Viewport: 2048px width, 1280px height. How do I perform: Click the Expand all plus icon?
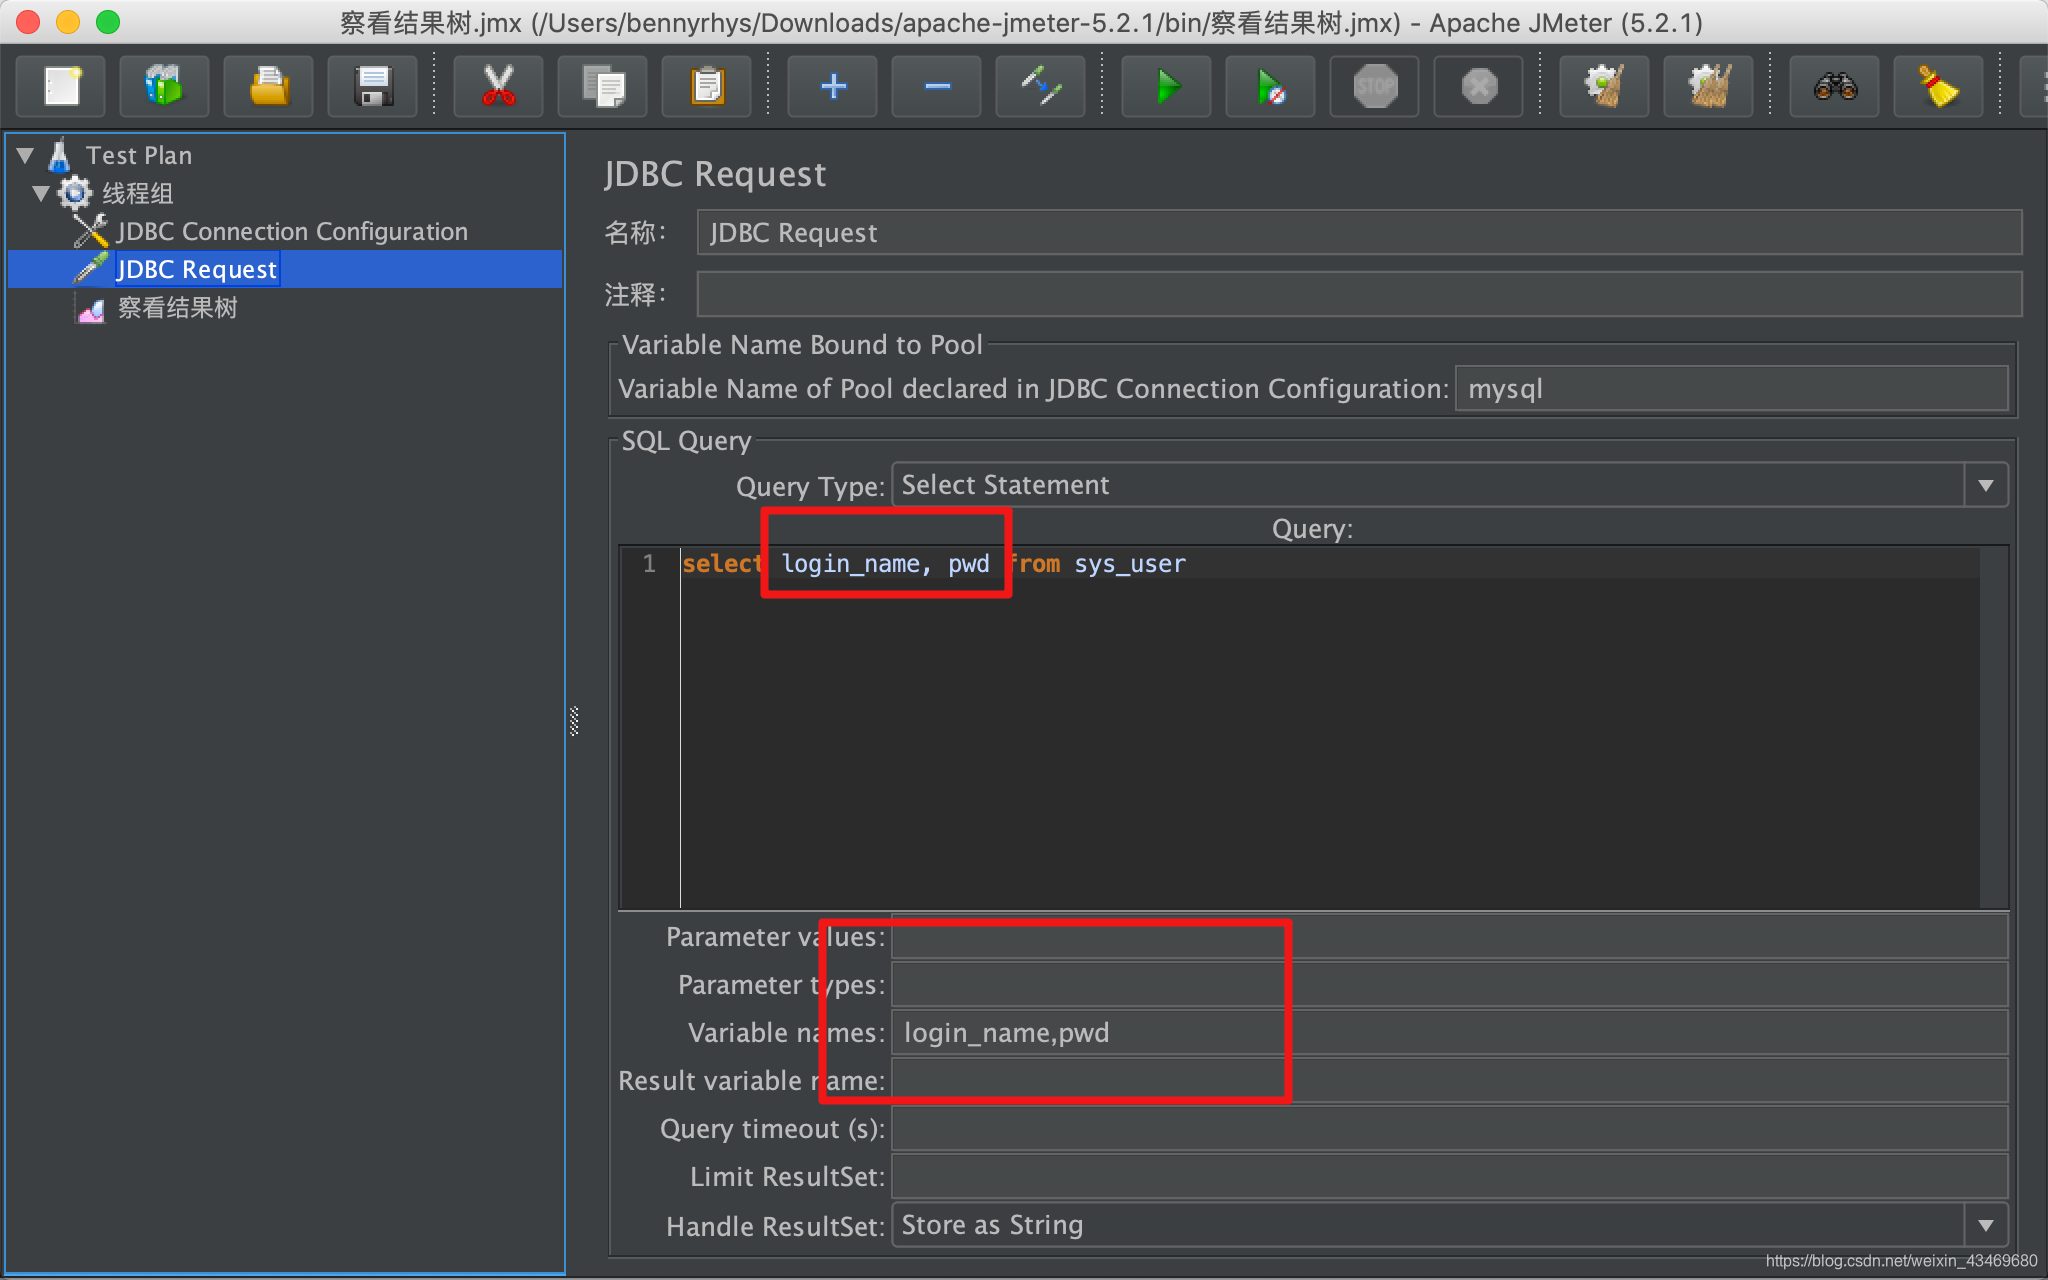click(x=833, y=86)
